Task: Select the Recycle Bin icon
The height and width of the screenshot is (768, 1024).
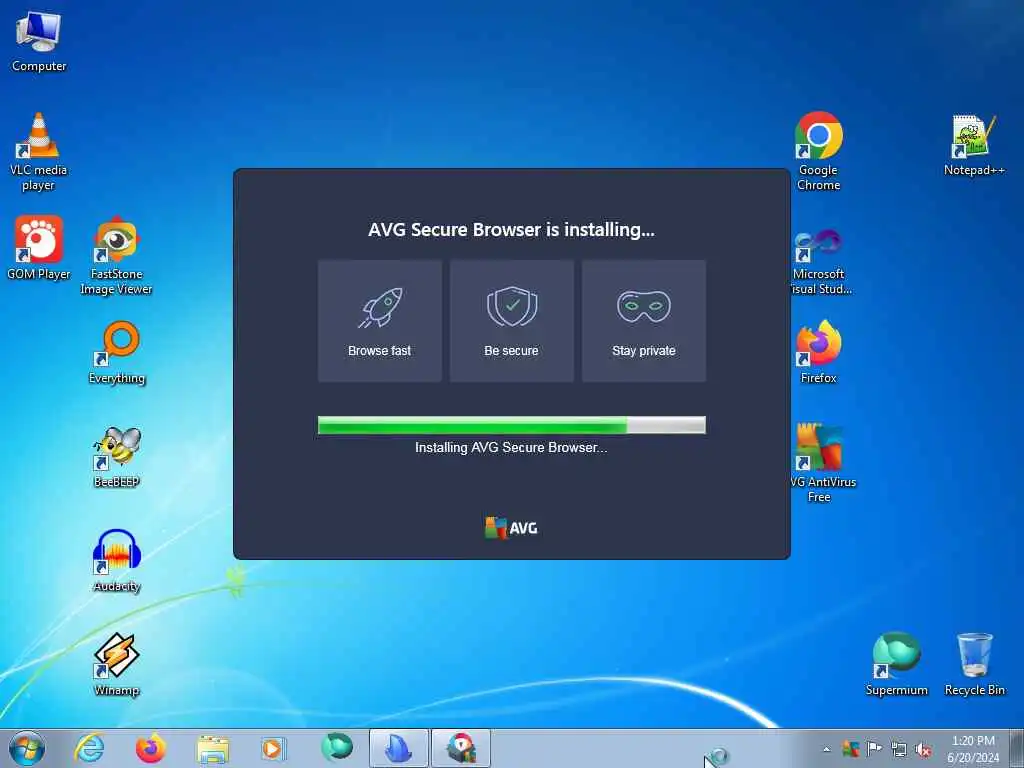Action: pos(974,664)
